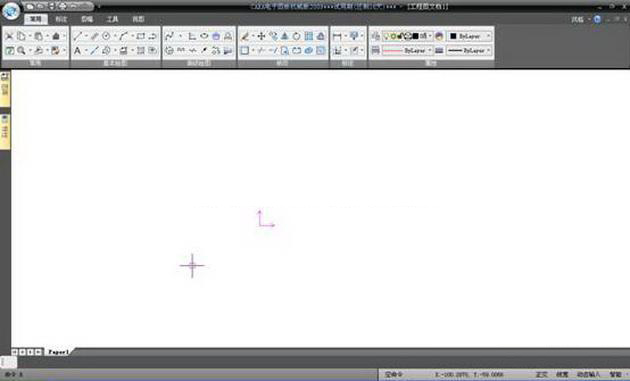Select the Ellipse tool
The height and width of the screenshot is (381, 630).
point(204,37)
